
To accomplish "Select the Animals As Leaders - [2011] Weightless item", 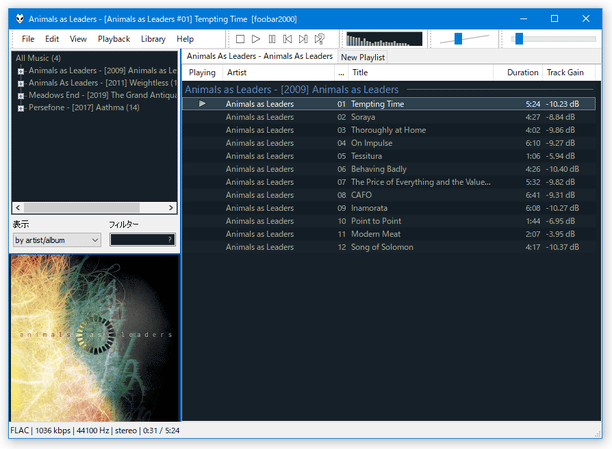I will (x=102, y=83).
